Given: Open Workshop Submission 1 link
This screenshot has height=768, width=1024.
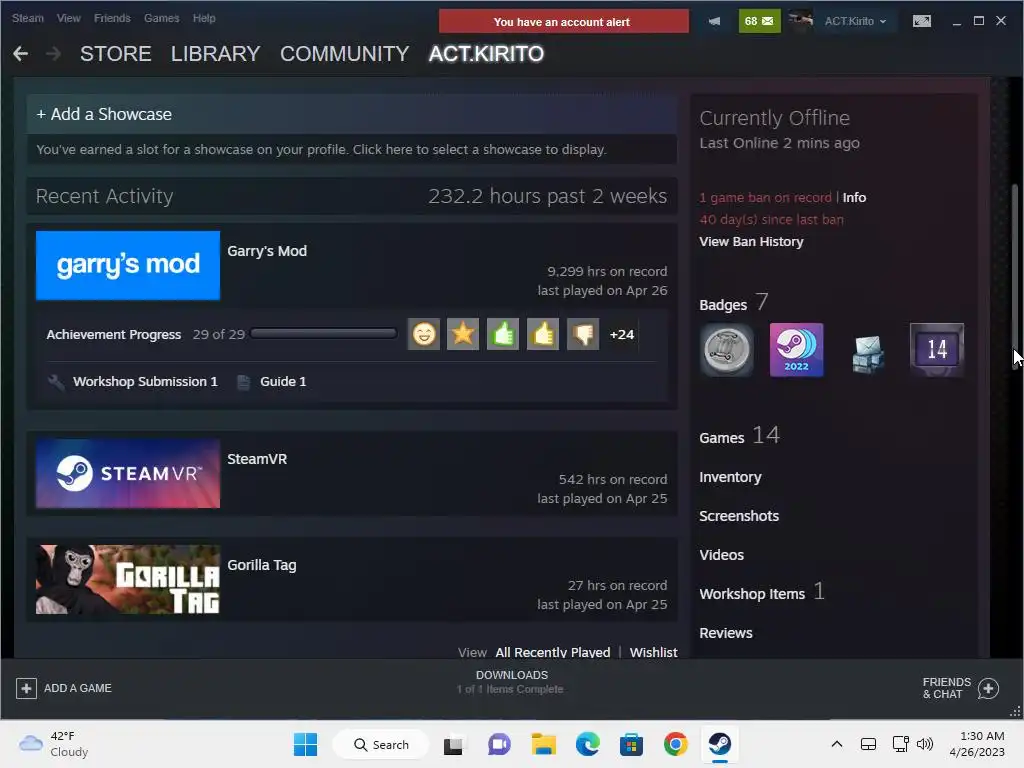Looking at the screenshot, I should tap(145, 381).
